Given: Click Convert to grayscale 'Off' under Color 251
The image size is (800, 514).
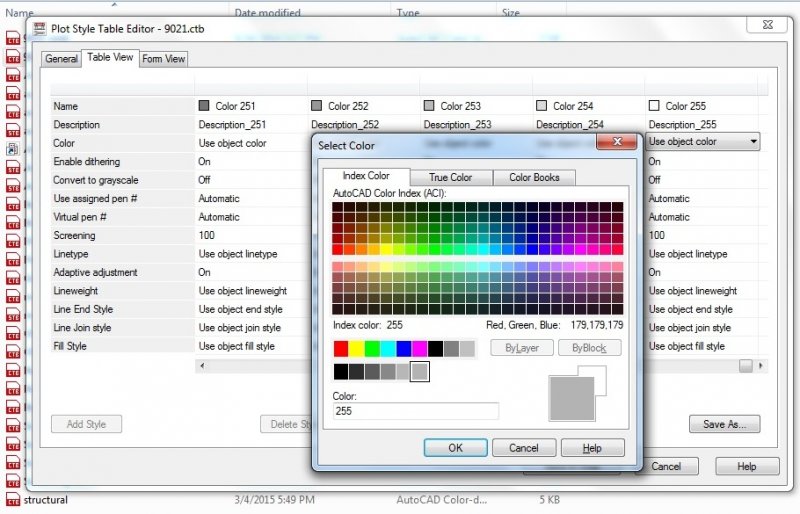Looking at the screenshot, I should point(204,180).
